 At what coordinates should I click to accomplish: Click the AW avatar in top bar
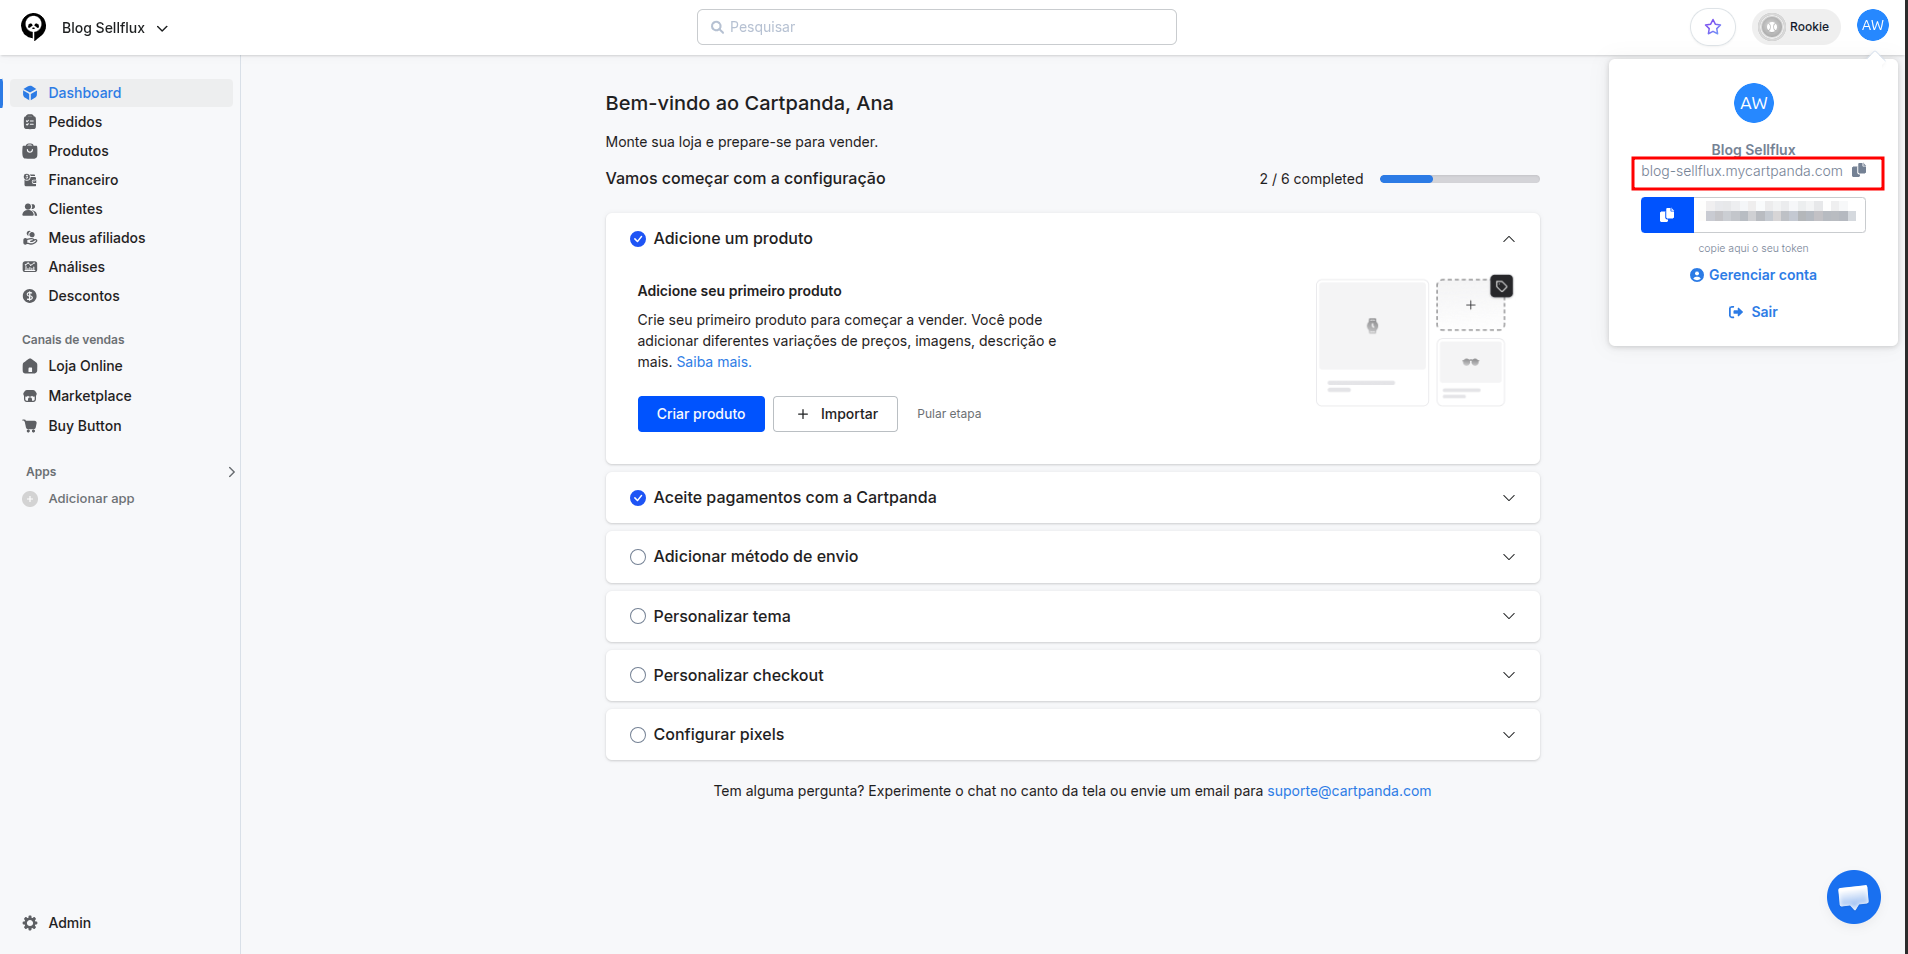pyautogui.click(x=1872, y=26)
